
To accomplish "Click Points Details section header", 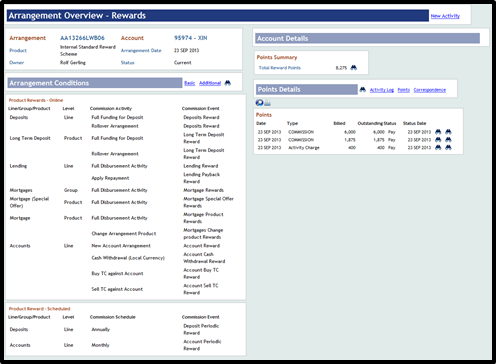I will (307, 89).
